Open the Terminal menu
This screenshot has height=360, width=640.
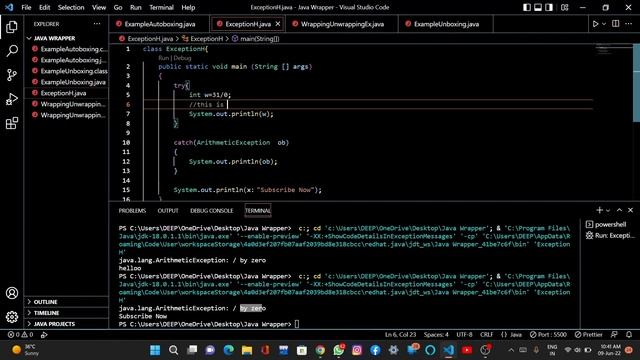coord(161,7)
